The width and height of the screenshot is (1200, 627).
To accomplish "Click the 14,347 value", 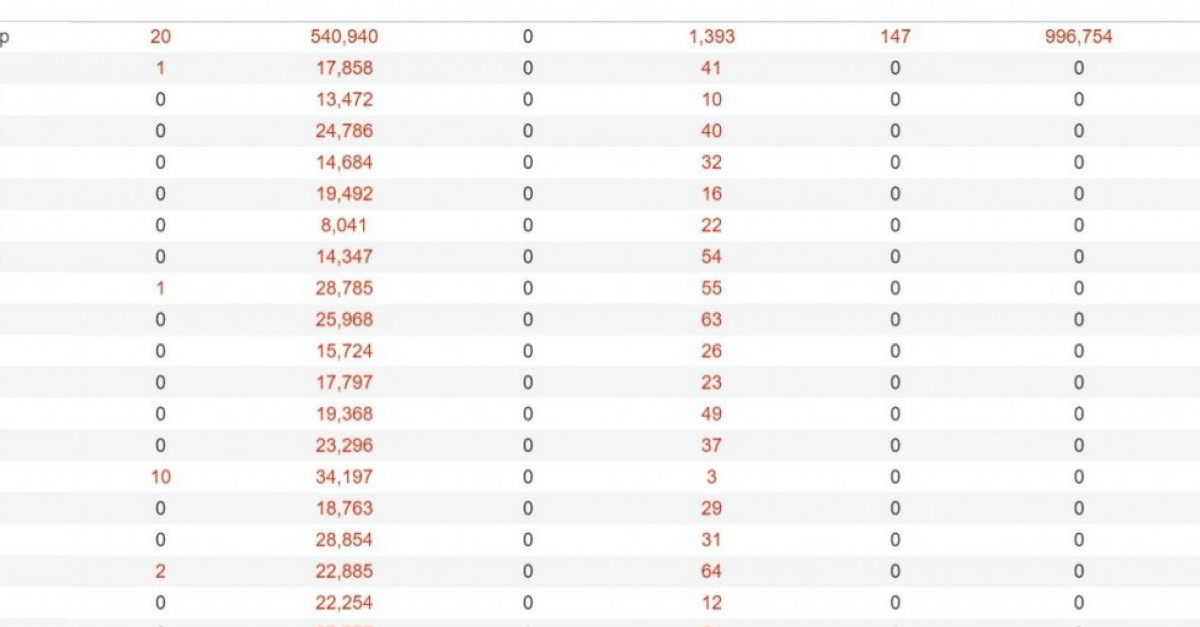I will [344, 257].
